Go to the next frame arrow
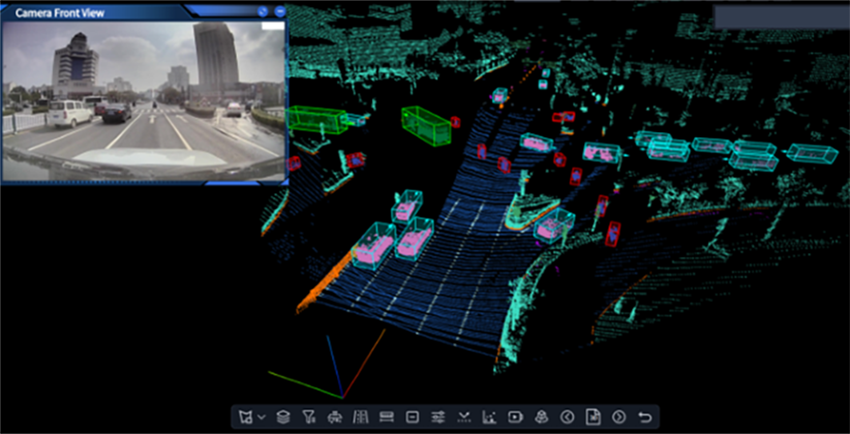850x434 pixels. coord(619,417)
